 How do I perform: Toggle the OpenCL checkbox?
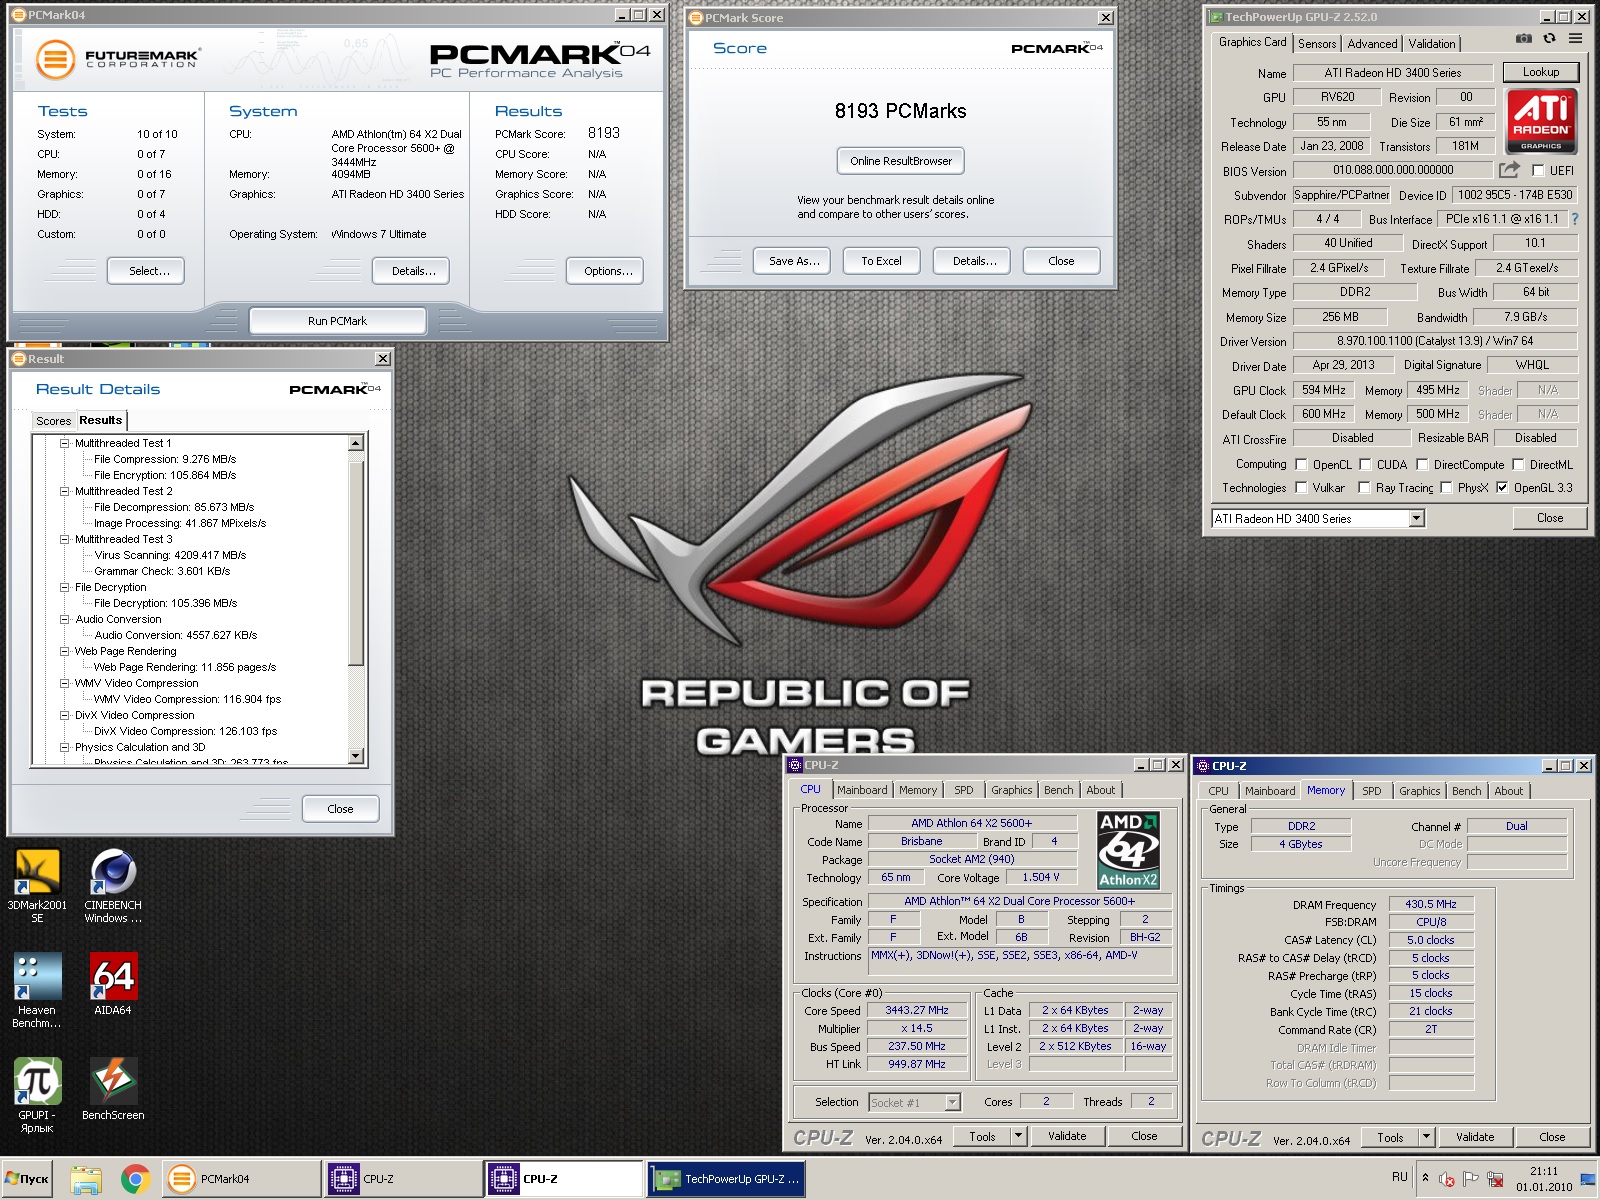point(1301,465)
